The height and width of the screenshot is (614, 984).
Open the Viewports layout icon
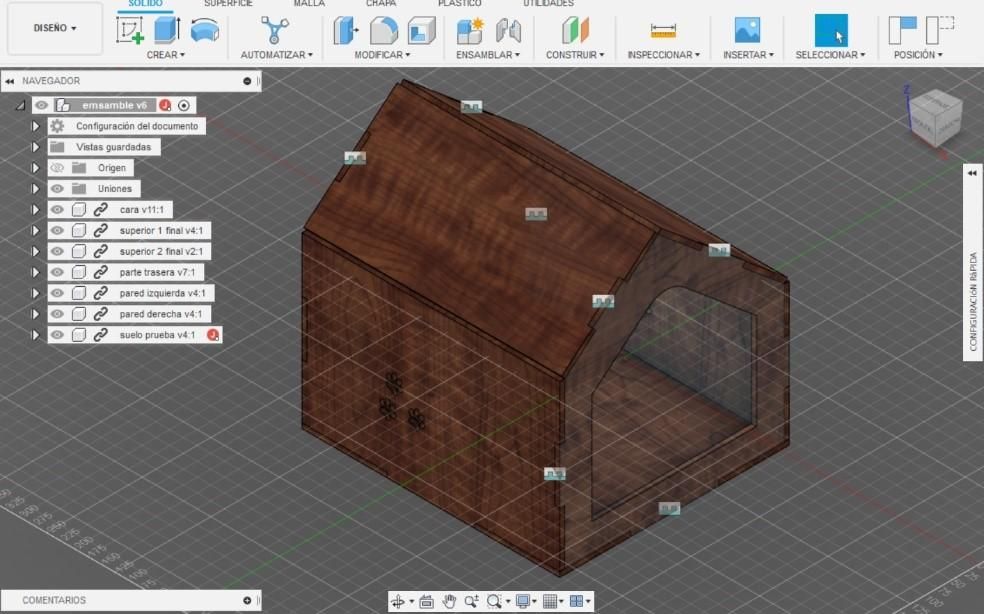[x=577, y=601]
